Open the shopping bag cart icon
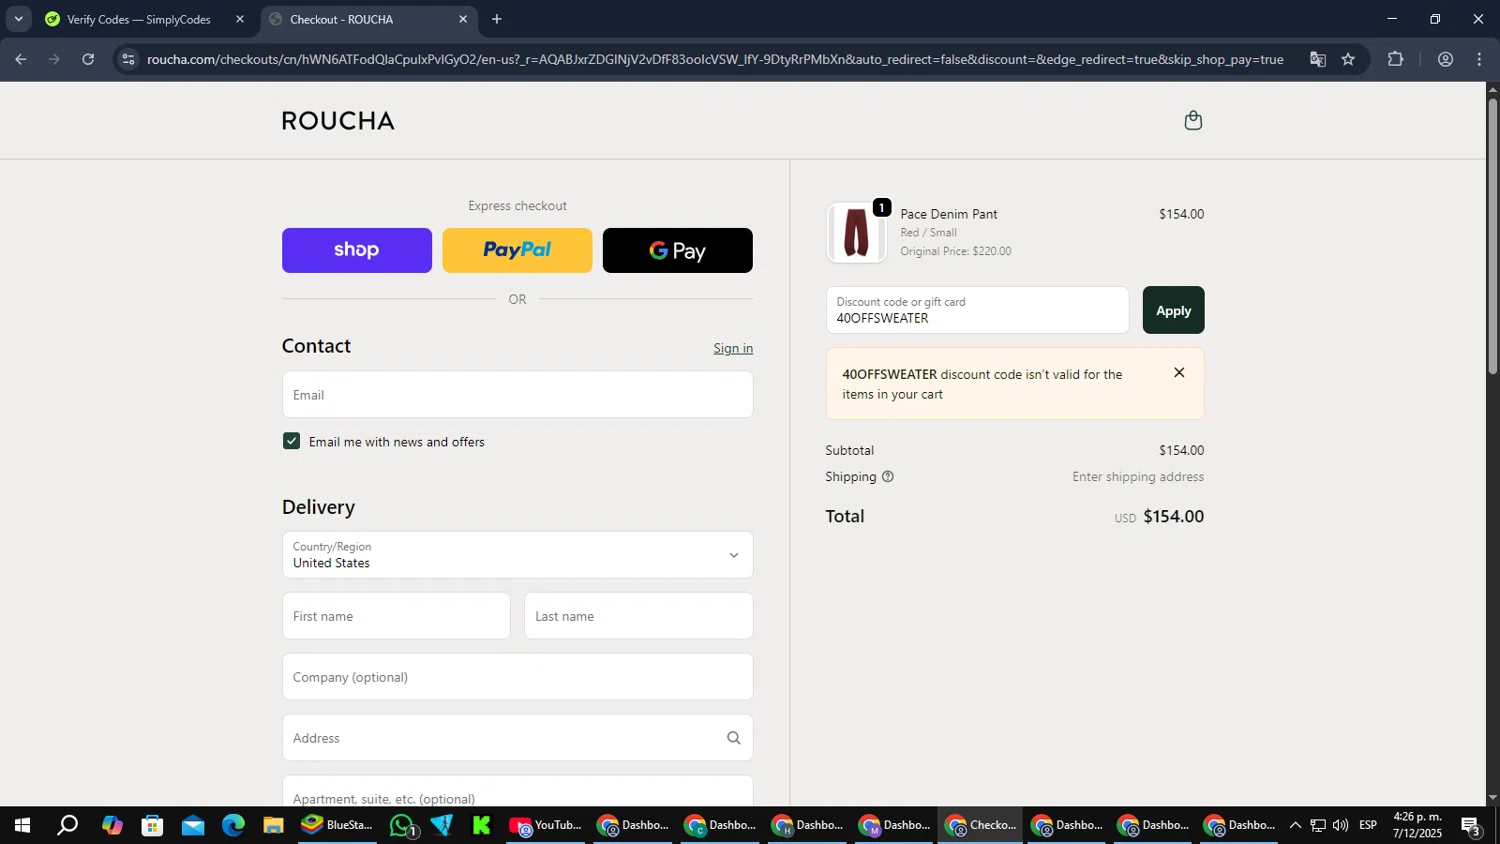The image size is (1500, 844). (x=1192, y=120)
